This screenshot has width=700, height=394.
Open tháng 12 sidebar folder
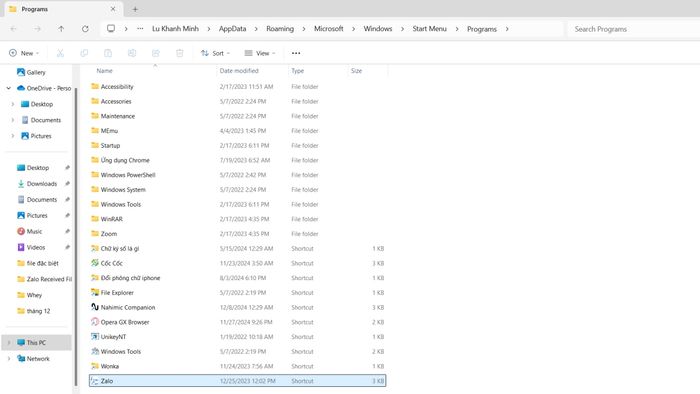(x=33, y=311)
